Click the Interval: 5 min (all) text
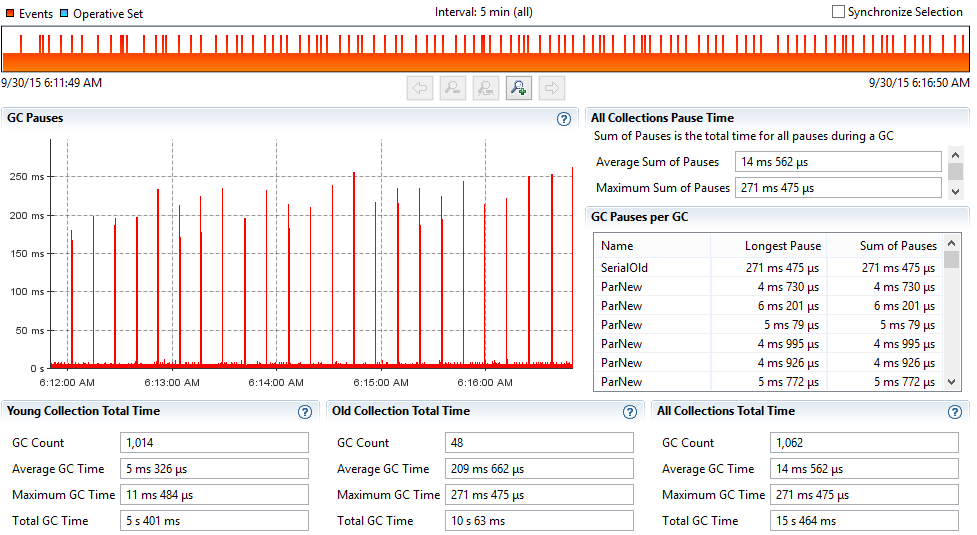The width and height of the screenshot is (977, 535). point(484,12)
